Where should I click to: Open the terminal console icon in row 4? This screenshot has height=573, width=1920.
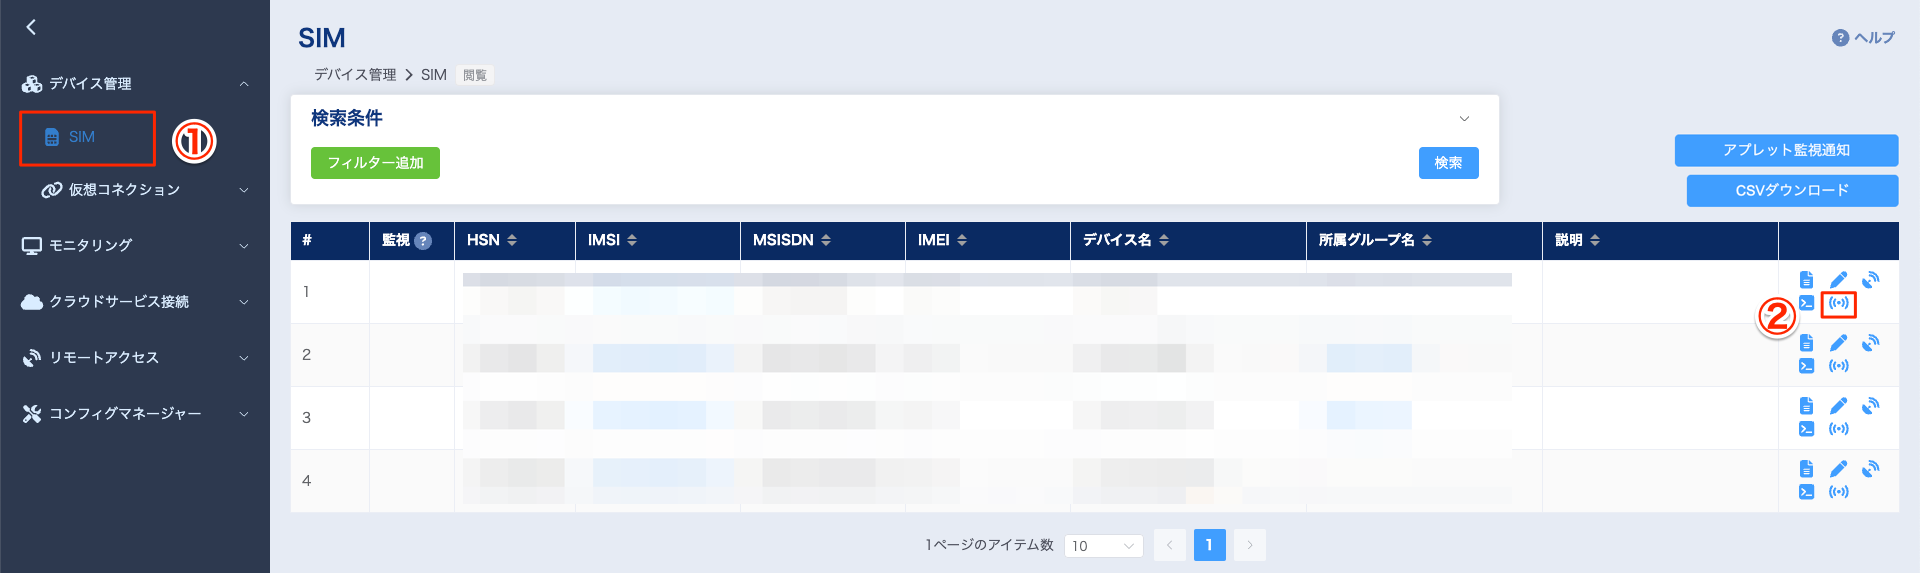coord(1806,492)
